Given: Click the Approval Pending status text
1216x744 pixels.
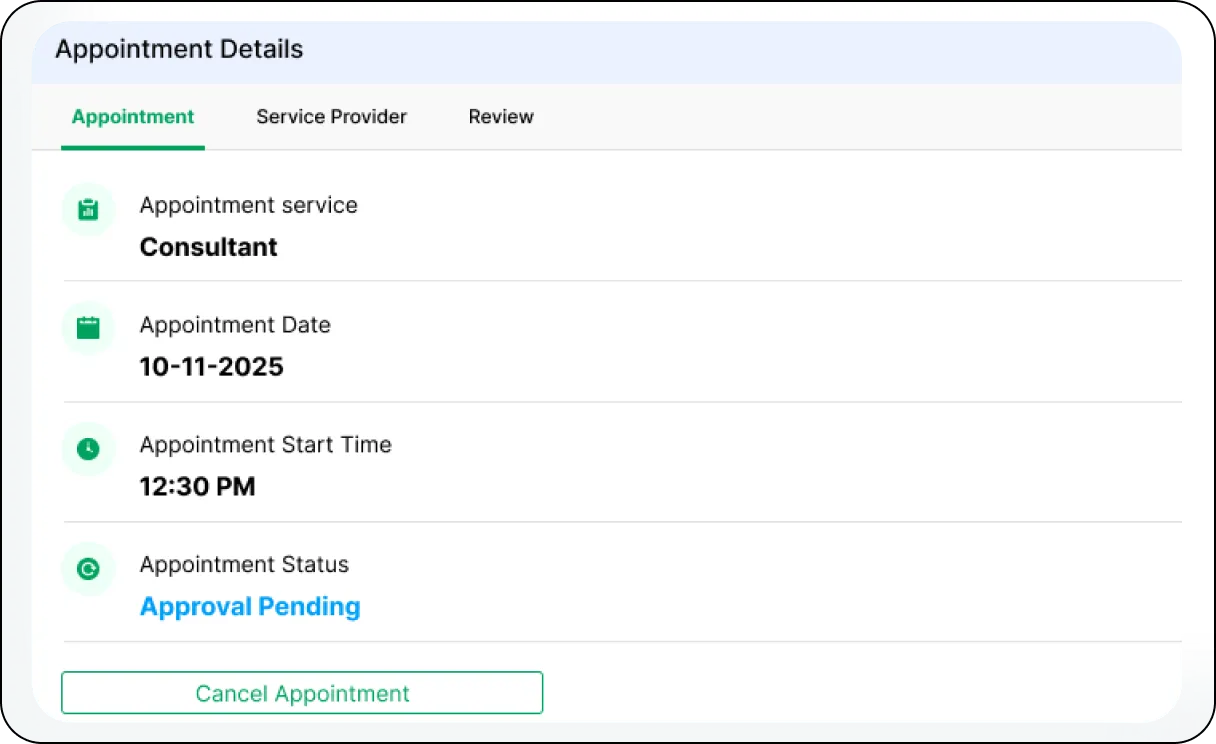Looking at the screenshot, I should pos(250,607).
